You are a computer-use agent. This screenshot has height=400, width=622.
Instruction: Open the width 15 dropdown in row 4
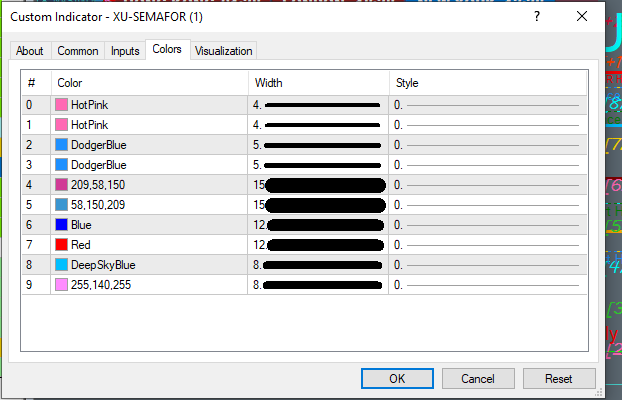(318, 185)
